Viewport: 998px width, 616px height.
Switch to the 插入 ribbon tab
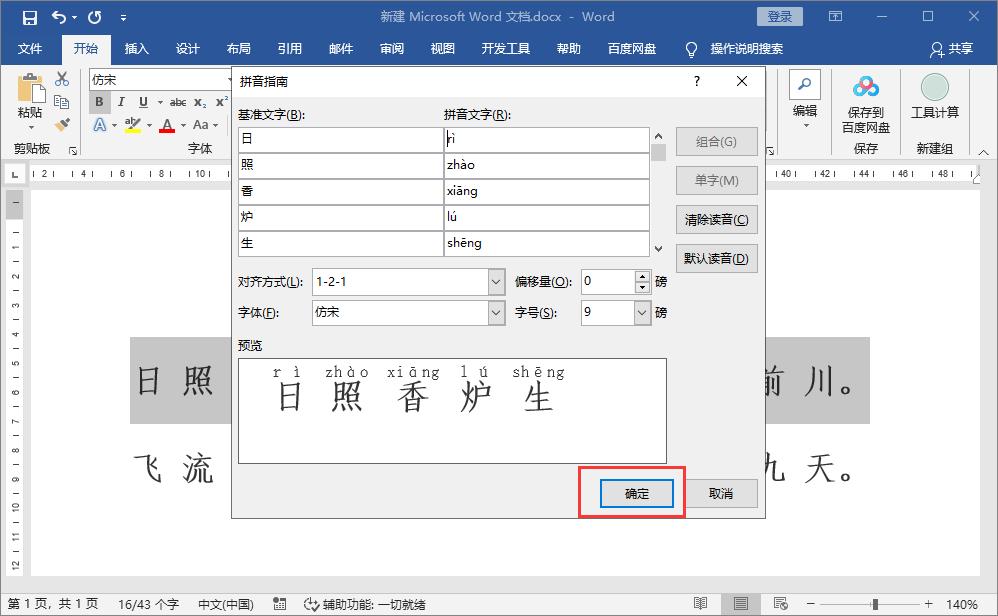(x=136, y=47)
